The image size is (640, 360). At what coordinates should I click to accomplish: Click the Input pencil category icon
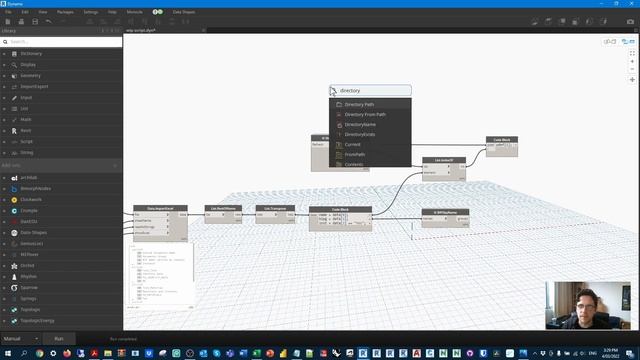pos(14,98)
